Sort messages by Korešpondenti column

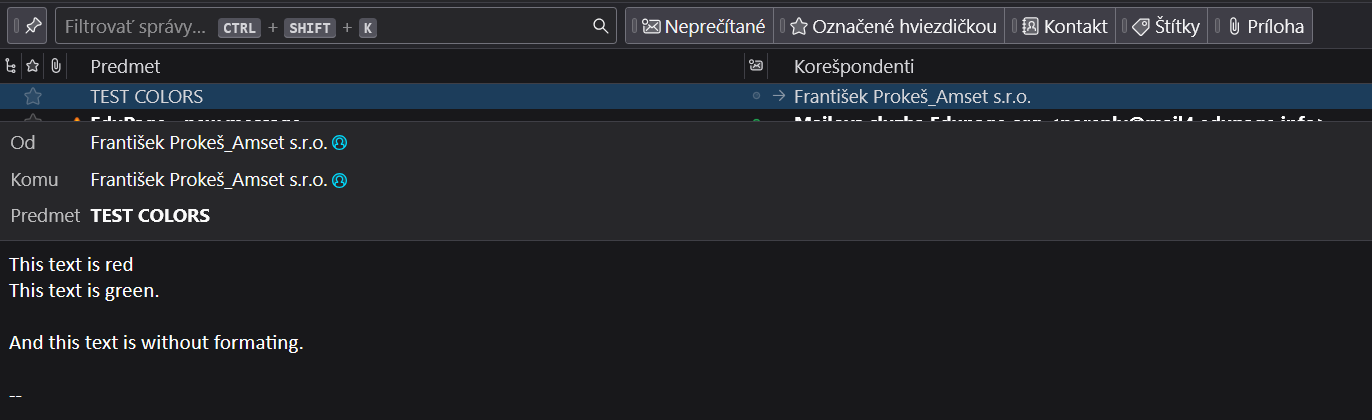tap(853, 66)
